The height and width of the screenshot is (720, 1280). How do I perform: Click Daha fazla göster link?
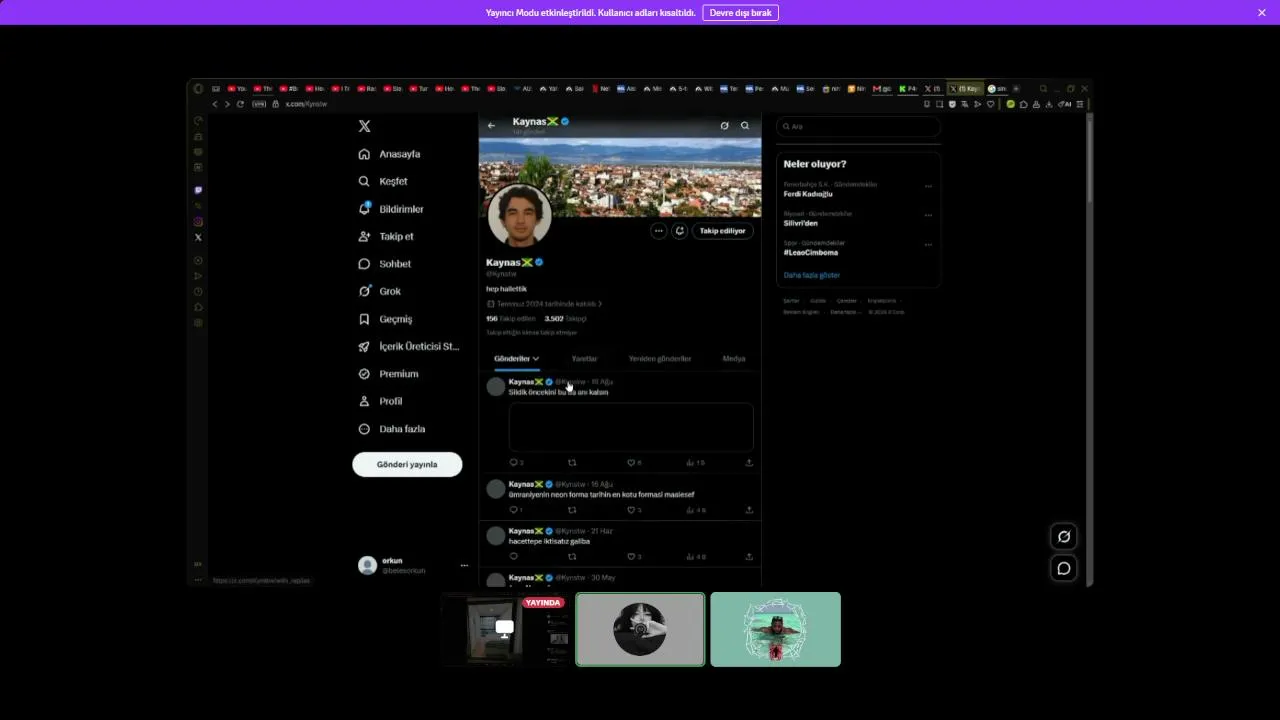pos(812,275)
